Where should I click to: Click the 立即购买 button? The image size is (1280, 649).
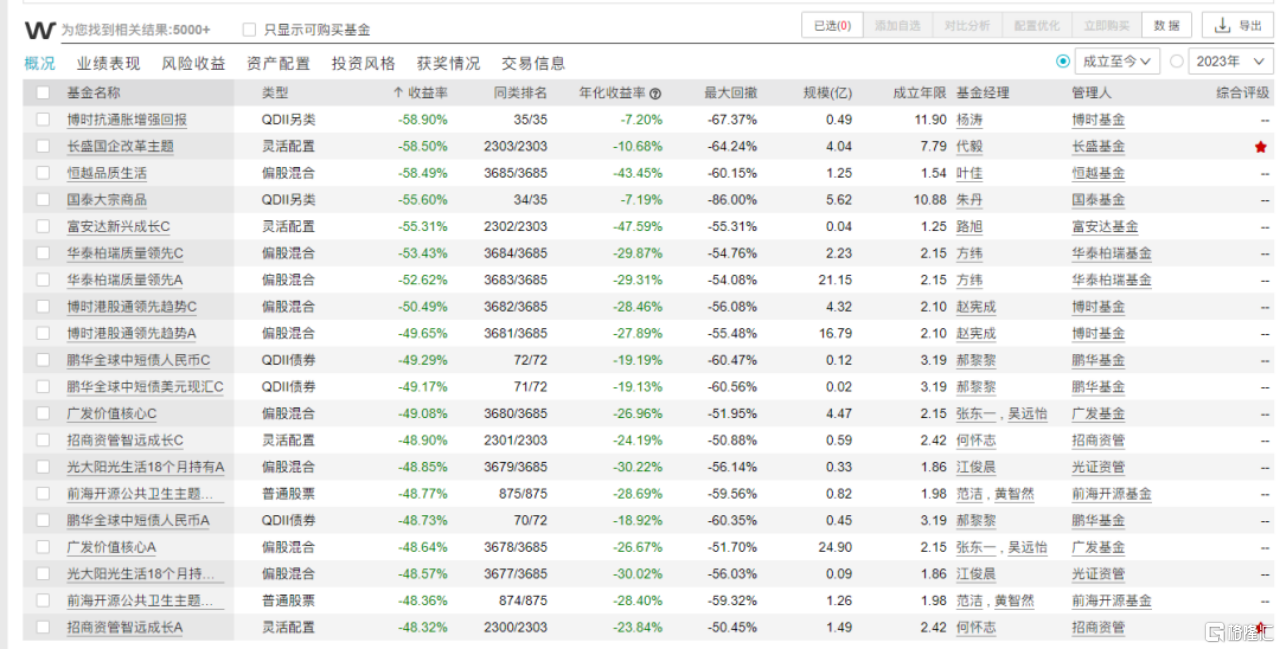[1107, 26]
